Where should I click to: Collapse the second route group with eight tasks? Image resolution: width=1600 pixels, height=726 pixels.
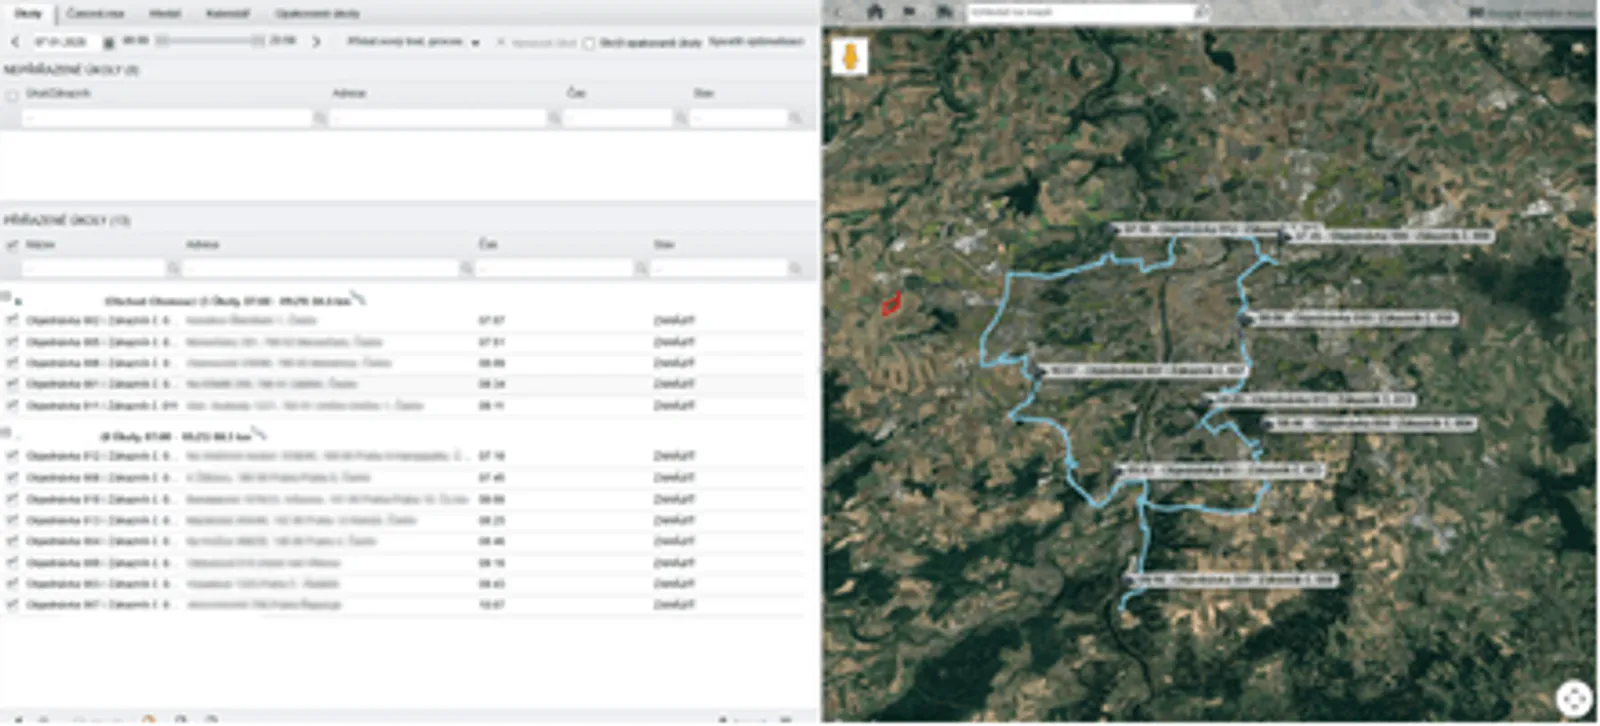point(7,433)
